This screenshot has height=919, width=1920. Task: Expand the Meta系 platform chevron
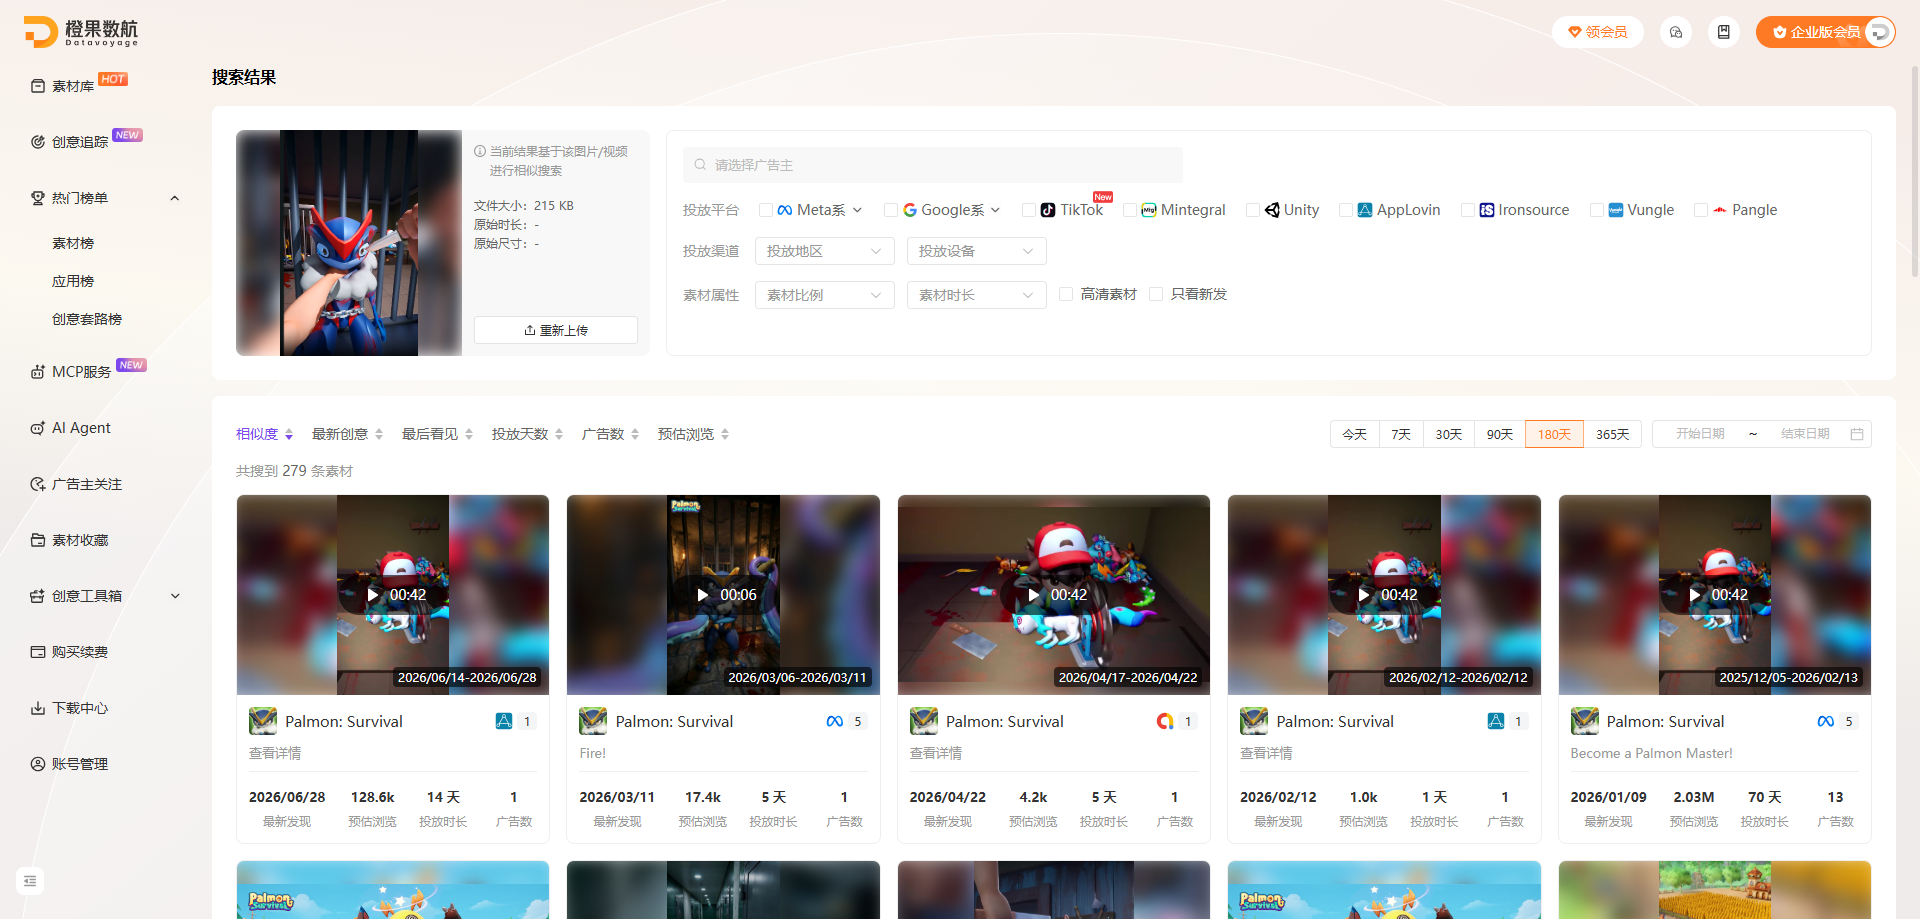[857, 210]
